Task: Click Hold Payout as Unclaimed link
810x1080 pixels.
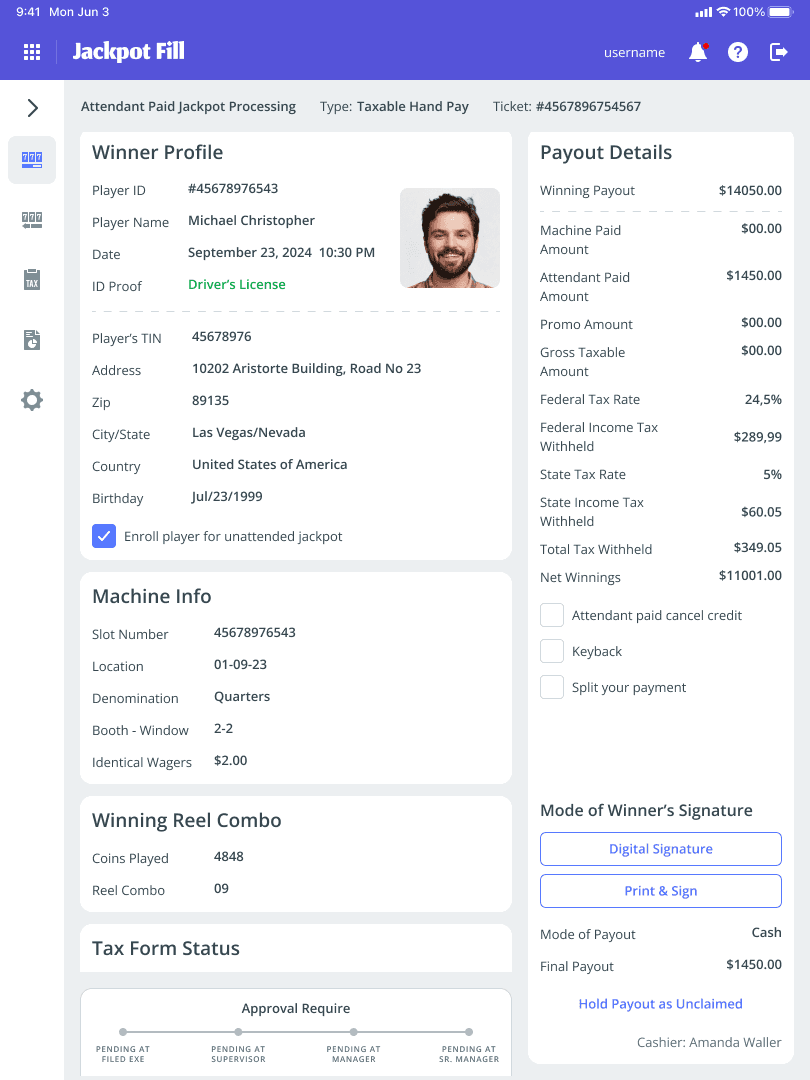Action: 660,1004
